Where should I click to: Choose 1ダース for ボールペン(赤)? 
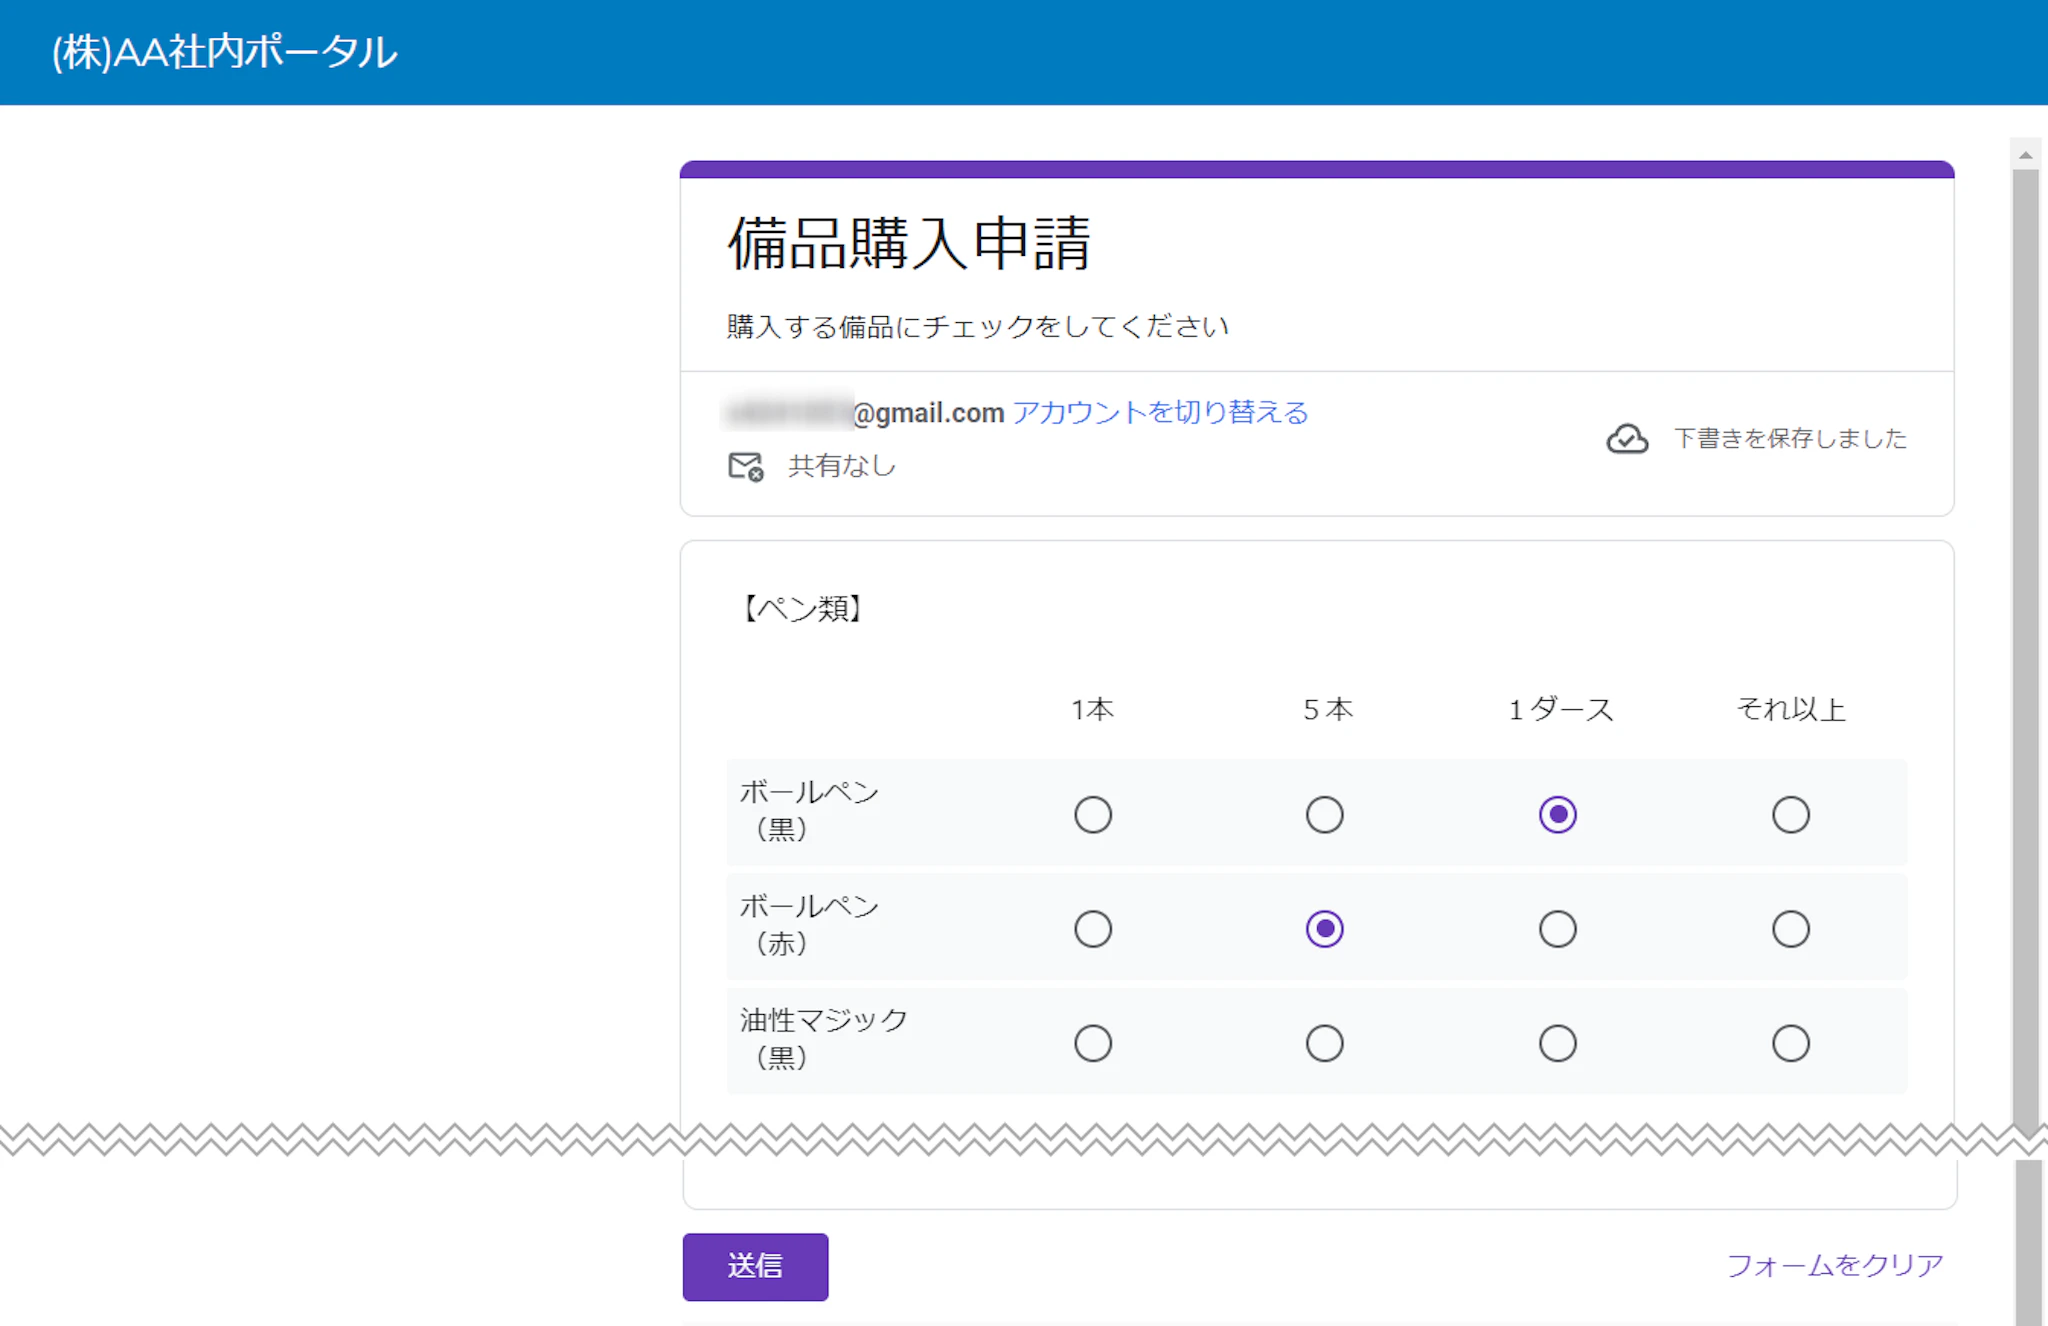click(1557, 929)
